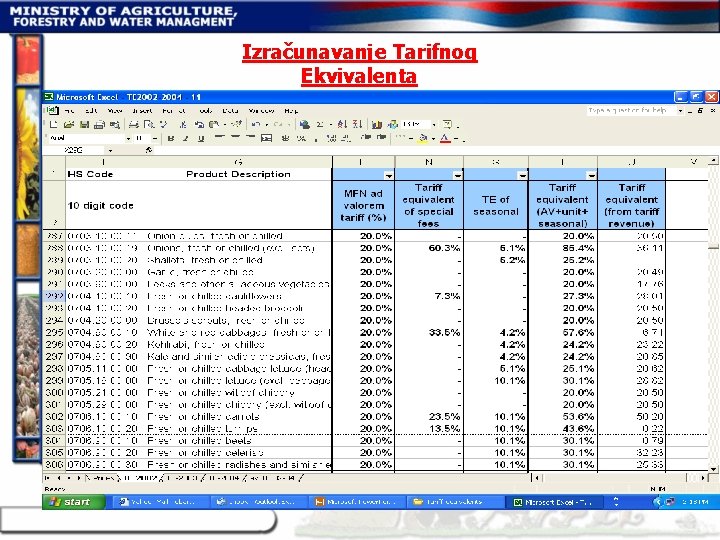Click the Sort Ascending A-Z icon

pyautogui.click(x=342, y=124)
